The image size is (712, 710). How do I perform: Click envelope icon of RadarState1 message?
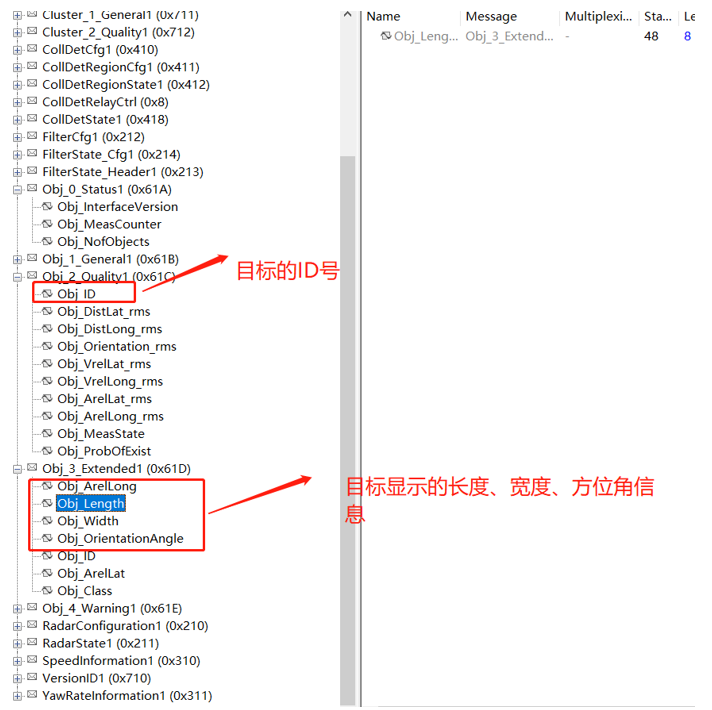[x=32, y=643]
